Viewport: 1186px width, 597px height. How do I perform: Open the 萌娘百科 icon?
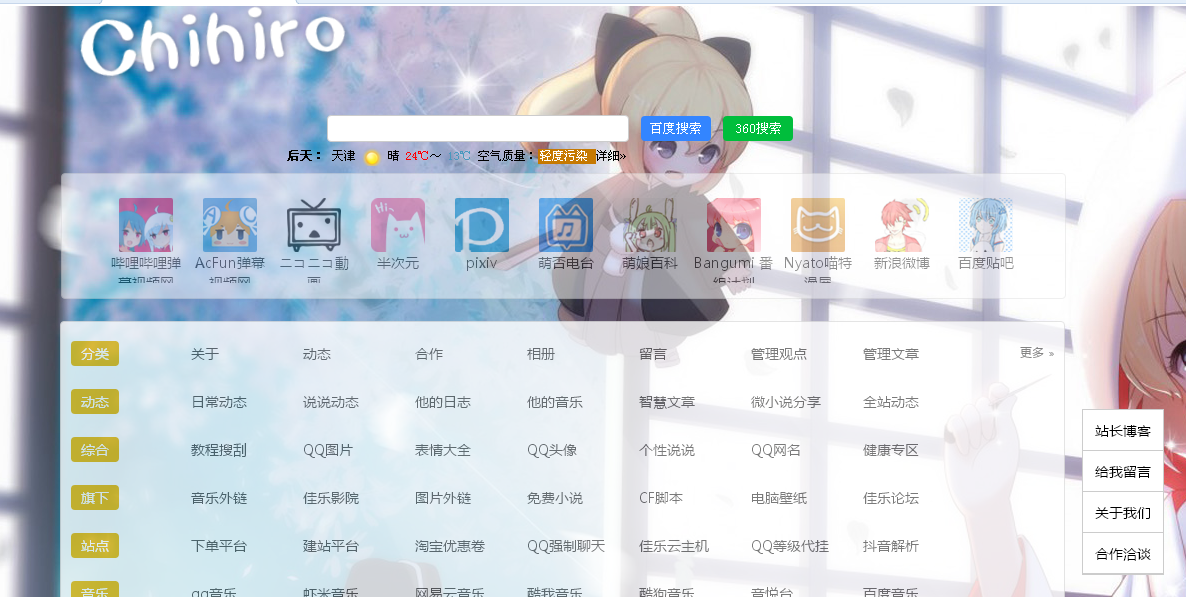tap(650, 225)
